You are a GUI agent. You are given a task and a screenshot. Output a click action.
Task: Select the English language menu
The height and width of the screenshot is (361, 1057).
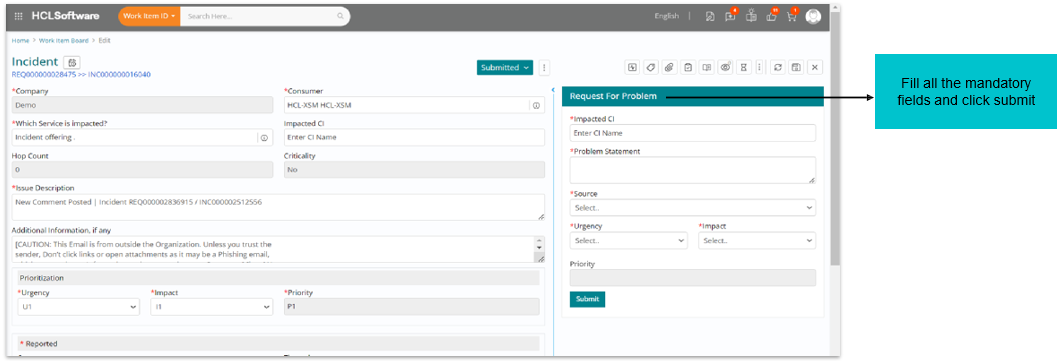[x=667, y=16]
